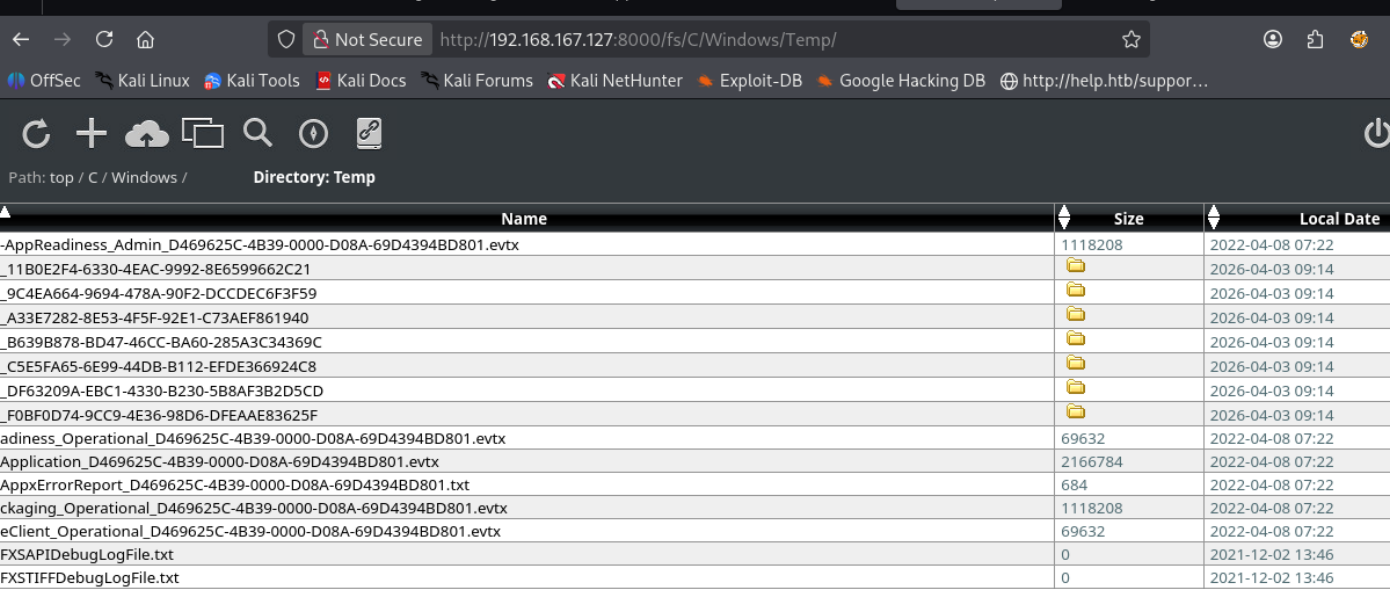Click the power logout icon
The image size is (1390, 589).
click(1377, 133)
